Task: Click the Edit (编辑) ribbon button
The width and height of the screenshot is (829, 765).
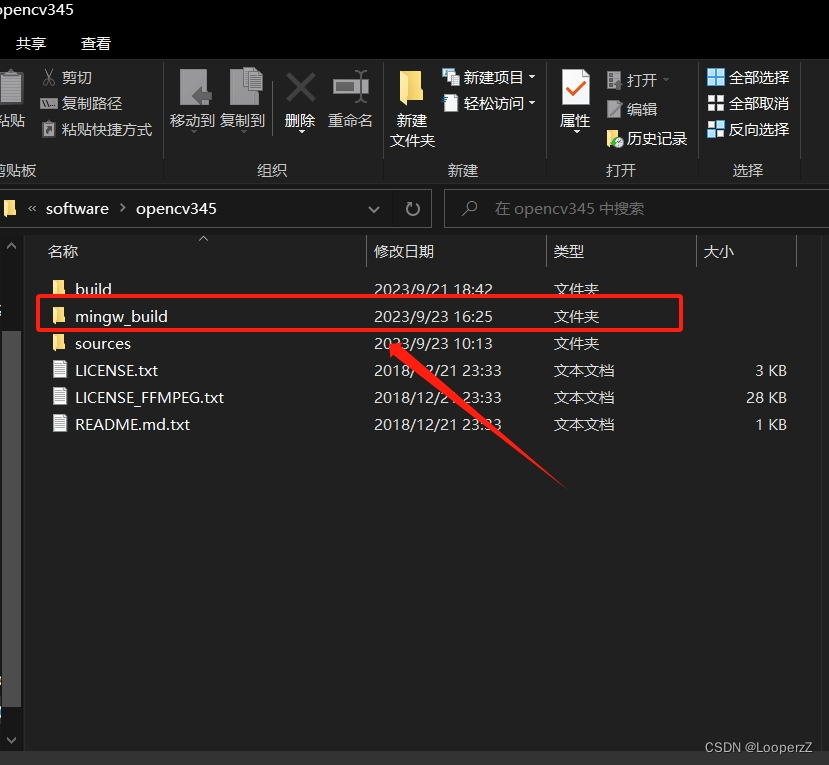Action: coord(632,109)
